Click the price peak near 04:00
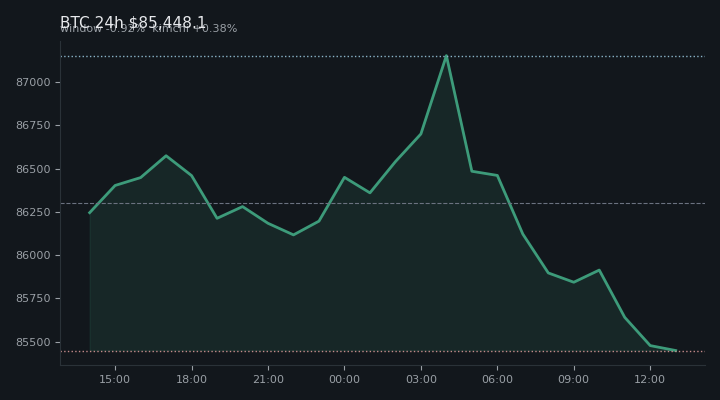 446,56
